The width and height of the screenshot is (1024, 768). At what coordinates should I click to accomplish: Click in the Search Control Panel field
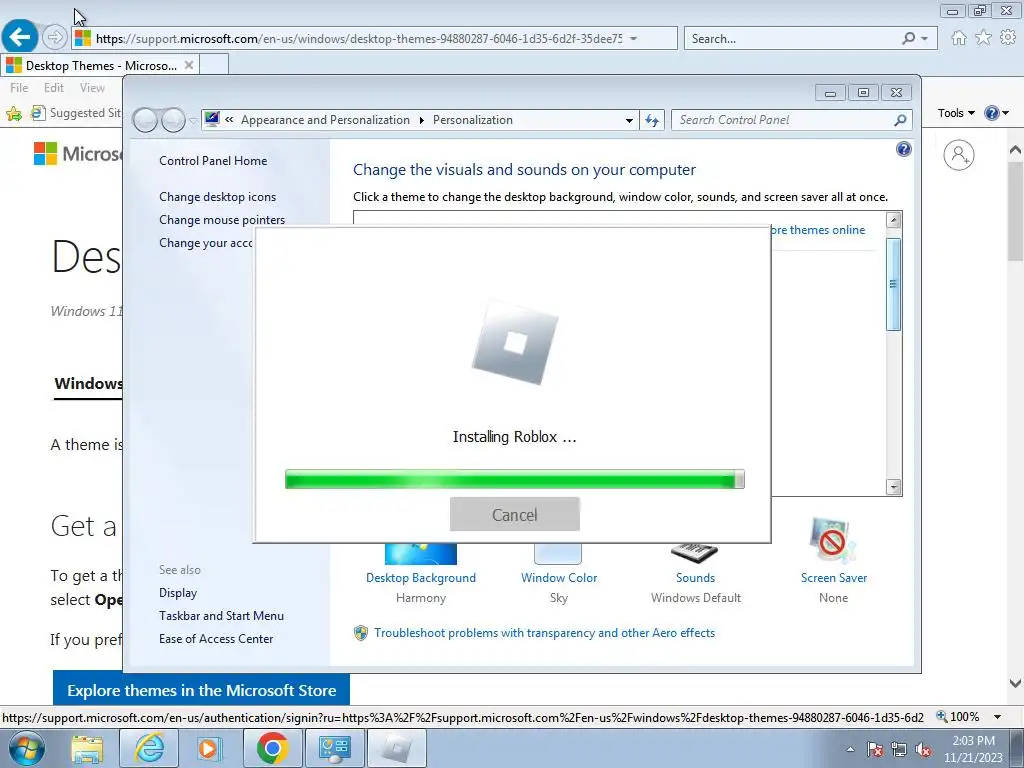tap(782, 120)
